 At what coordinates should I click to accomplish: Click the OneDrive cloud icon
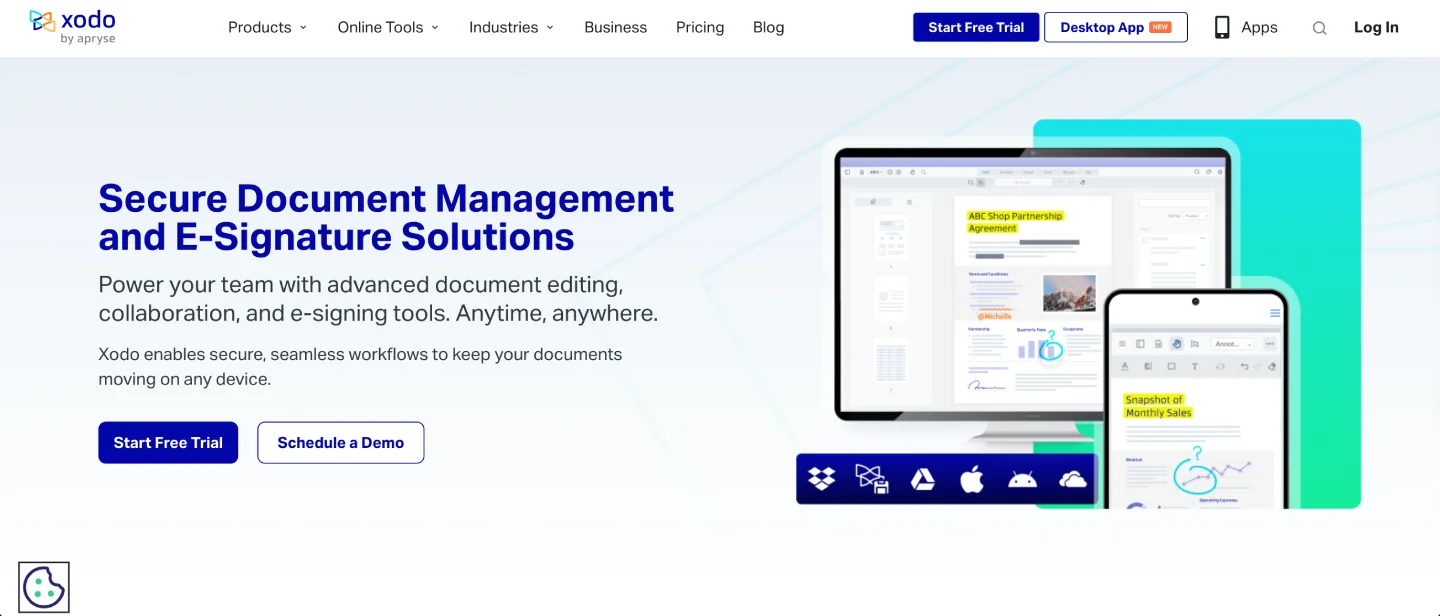click(1073, 480)
